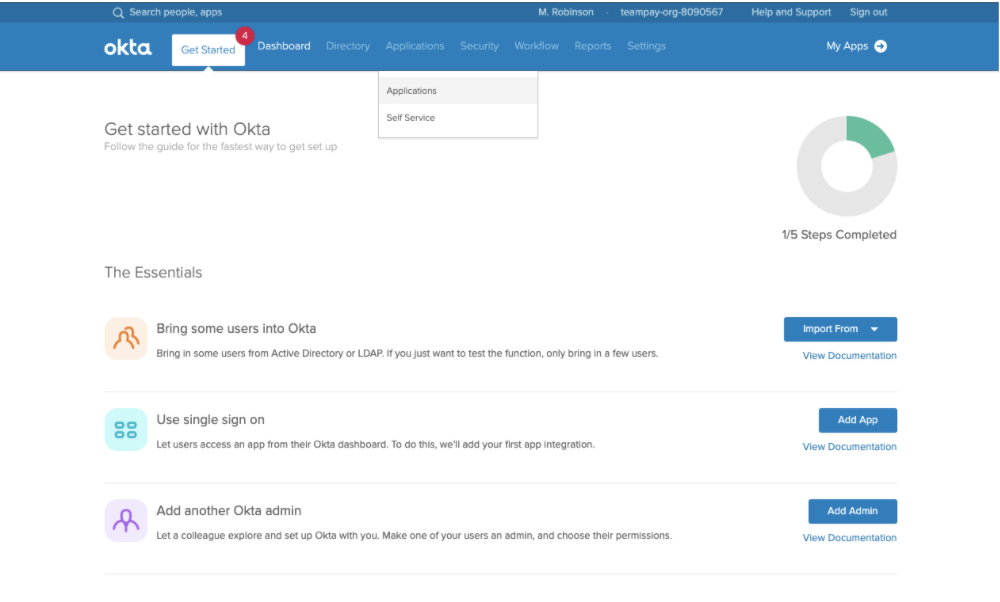Click the teal single sign on icon
1000x602 pixels.
tap(126, 429)
